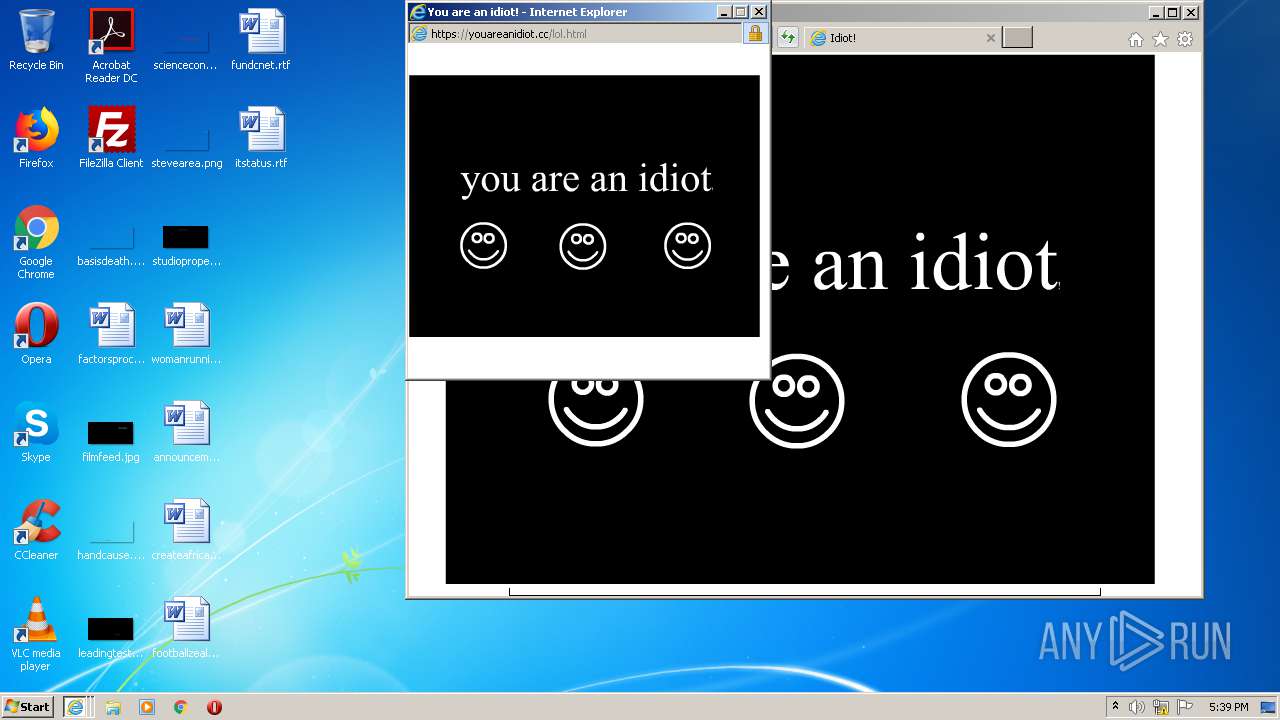Open the Opera desktop shortcut
This screenshot has height=720, width=1280.
click(x=36, y=334)
